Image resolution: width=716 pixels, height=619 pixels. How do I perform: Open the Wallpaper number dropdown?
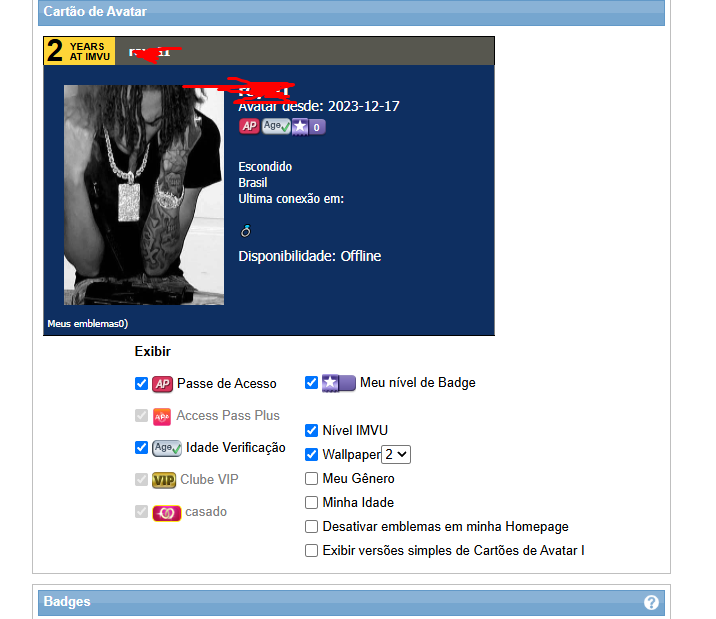point(396,455)
